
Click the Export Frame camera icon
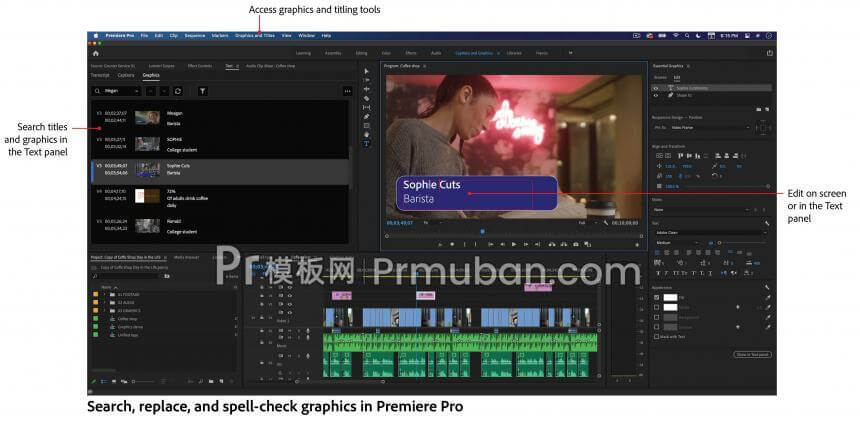pos(575,244)
